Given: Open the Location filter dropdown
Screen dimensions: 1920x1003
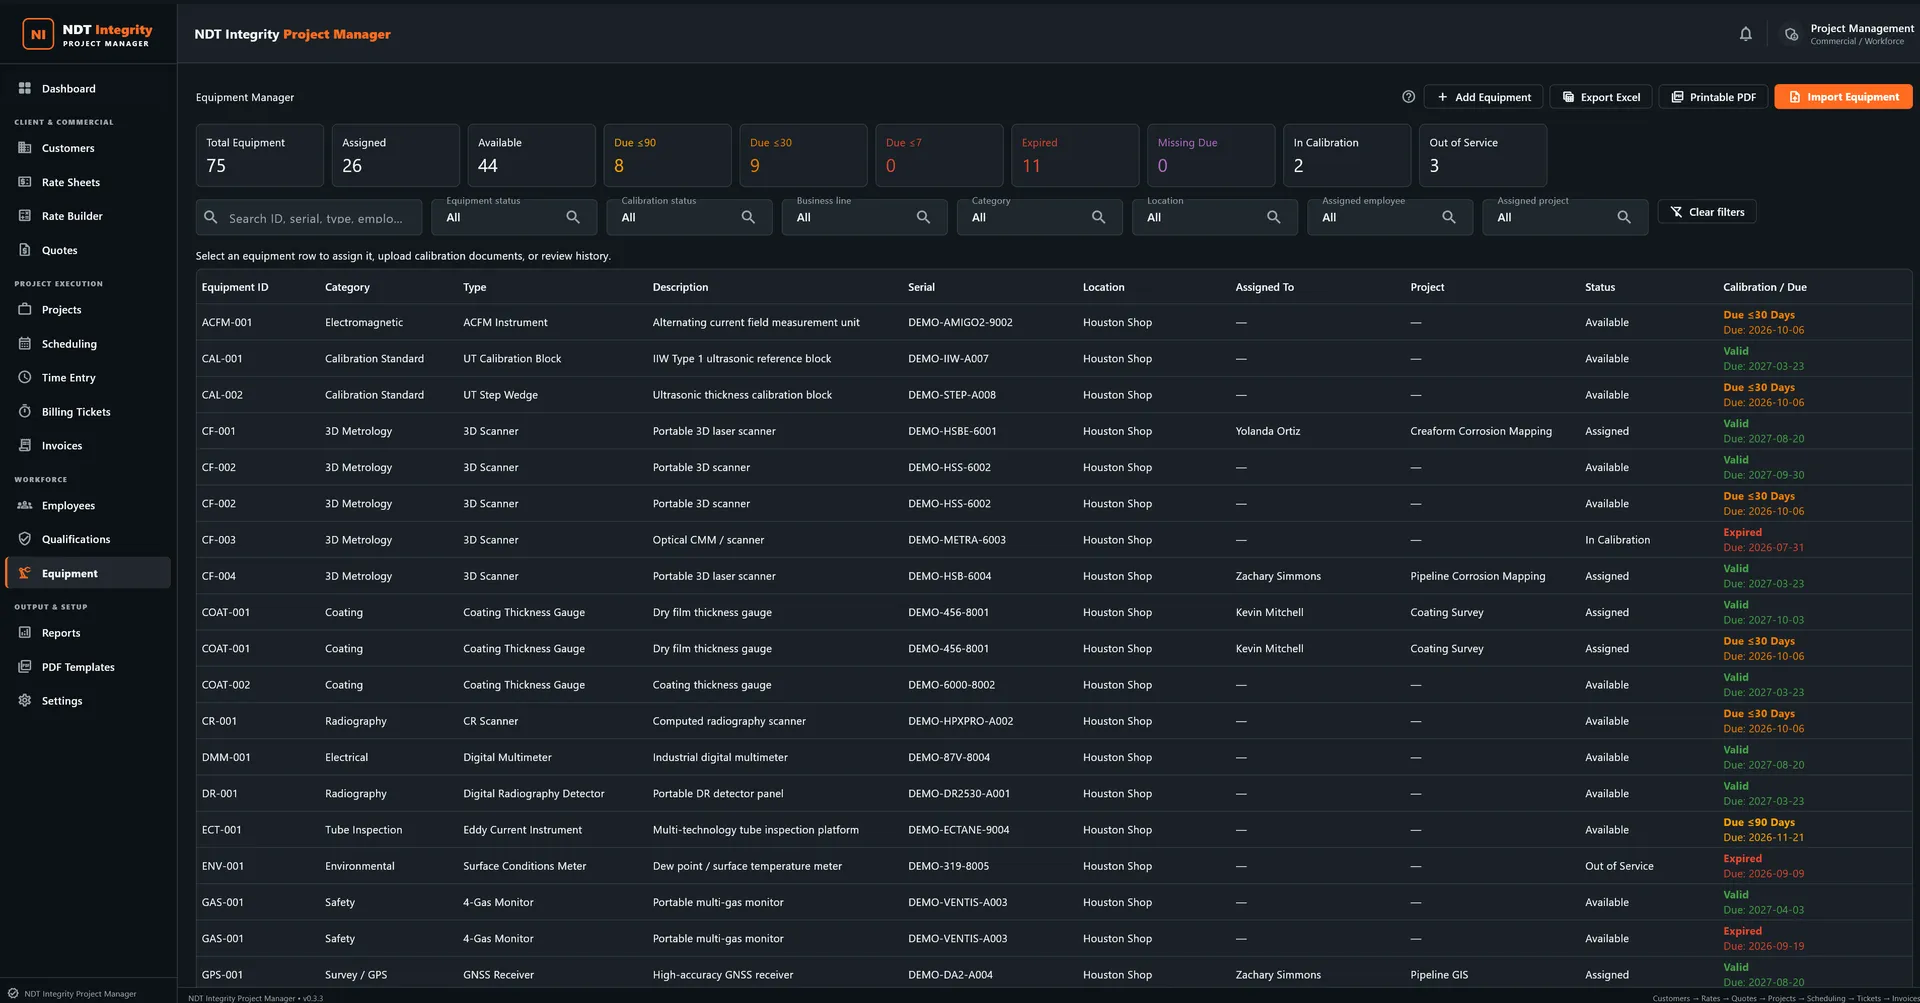Looking at the screenshot, I should (x=1215, y=217).
